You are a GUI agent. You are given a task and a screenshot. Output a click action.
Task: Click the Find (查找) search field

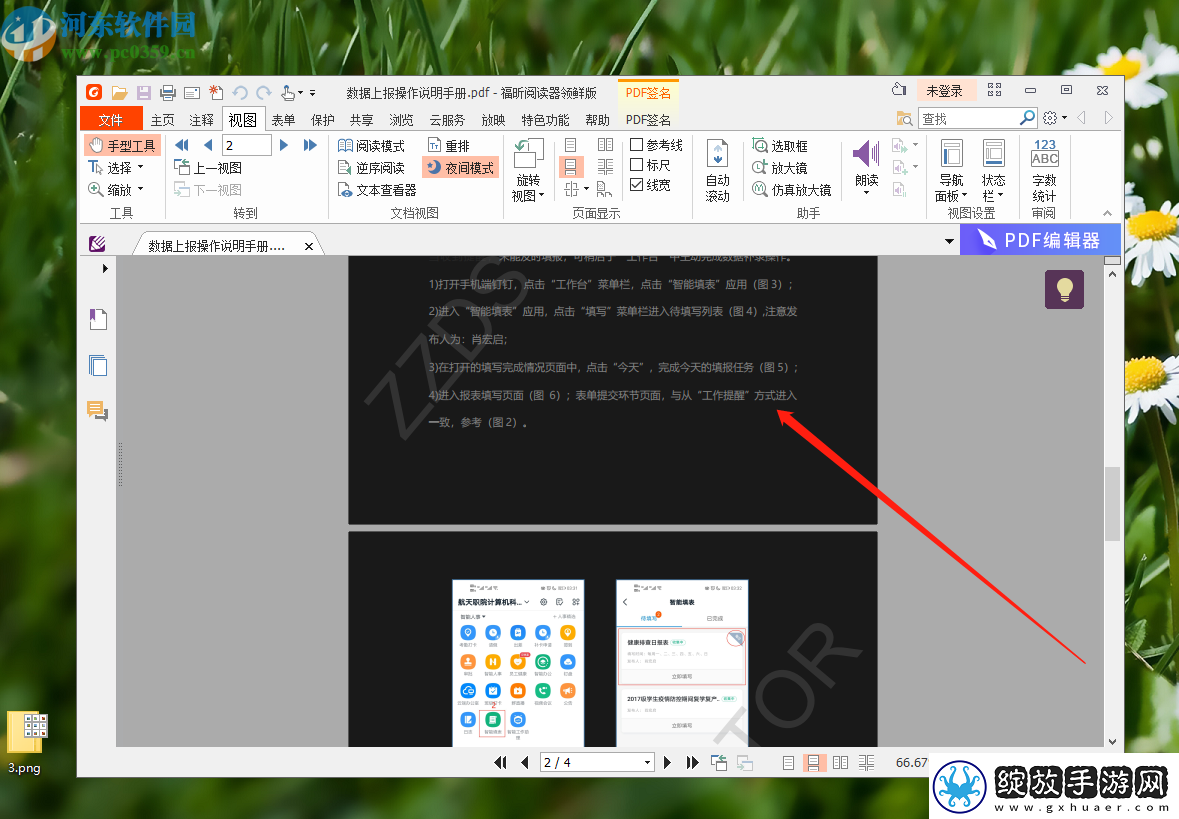coord(968,119)
